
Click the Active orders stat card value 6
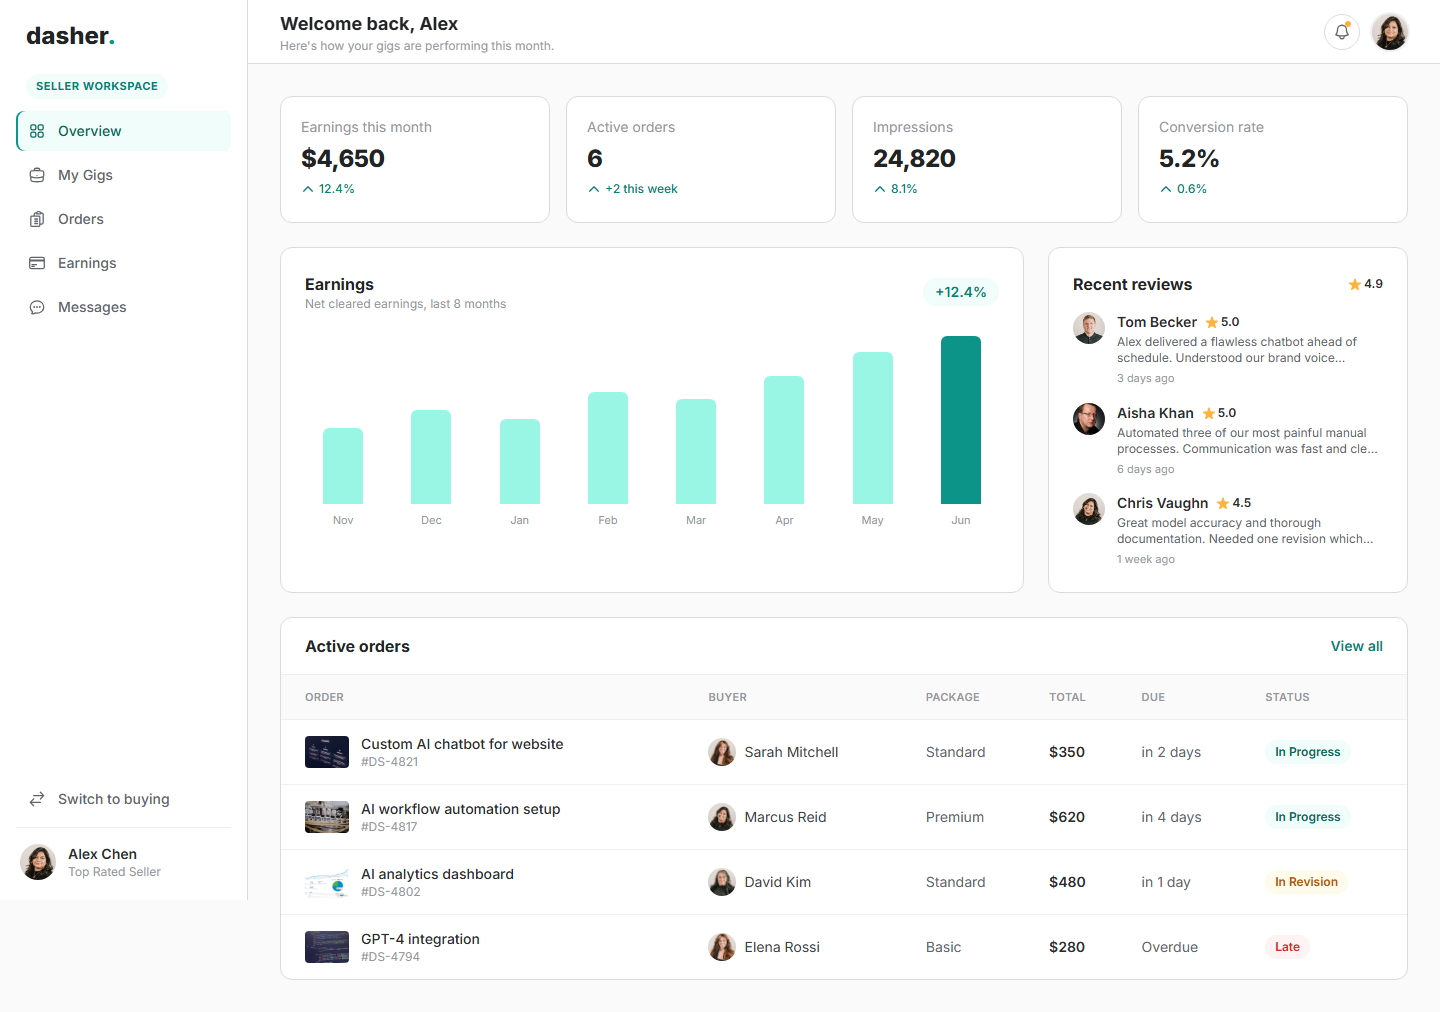[595, 159]
